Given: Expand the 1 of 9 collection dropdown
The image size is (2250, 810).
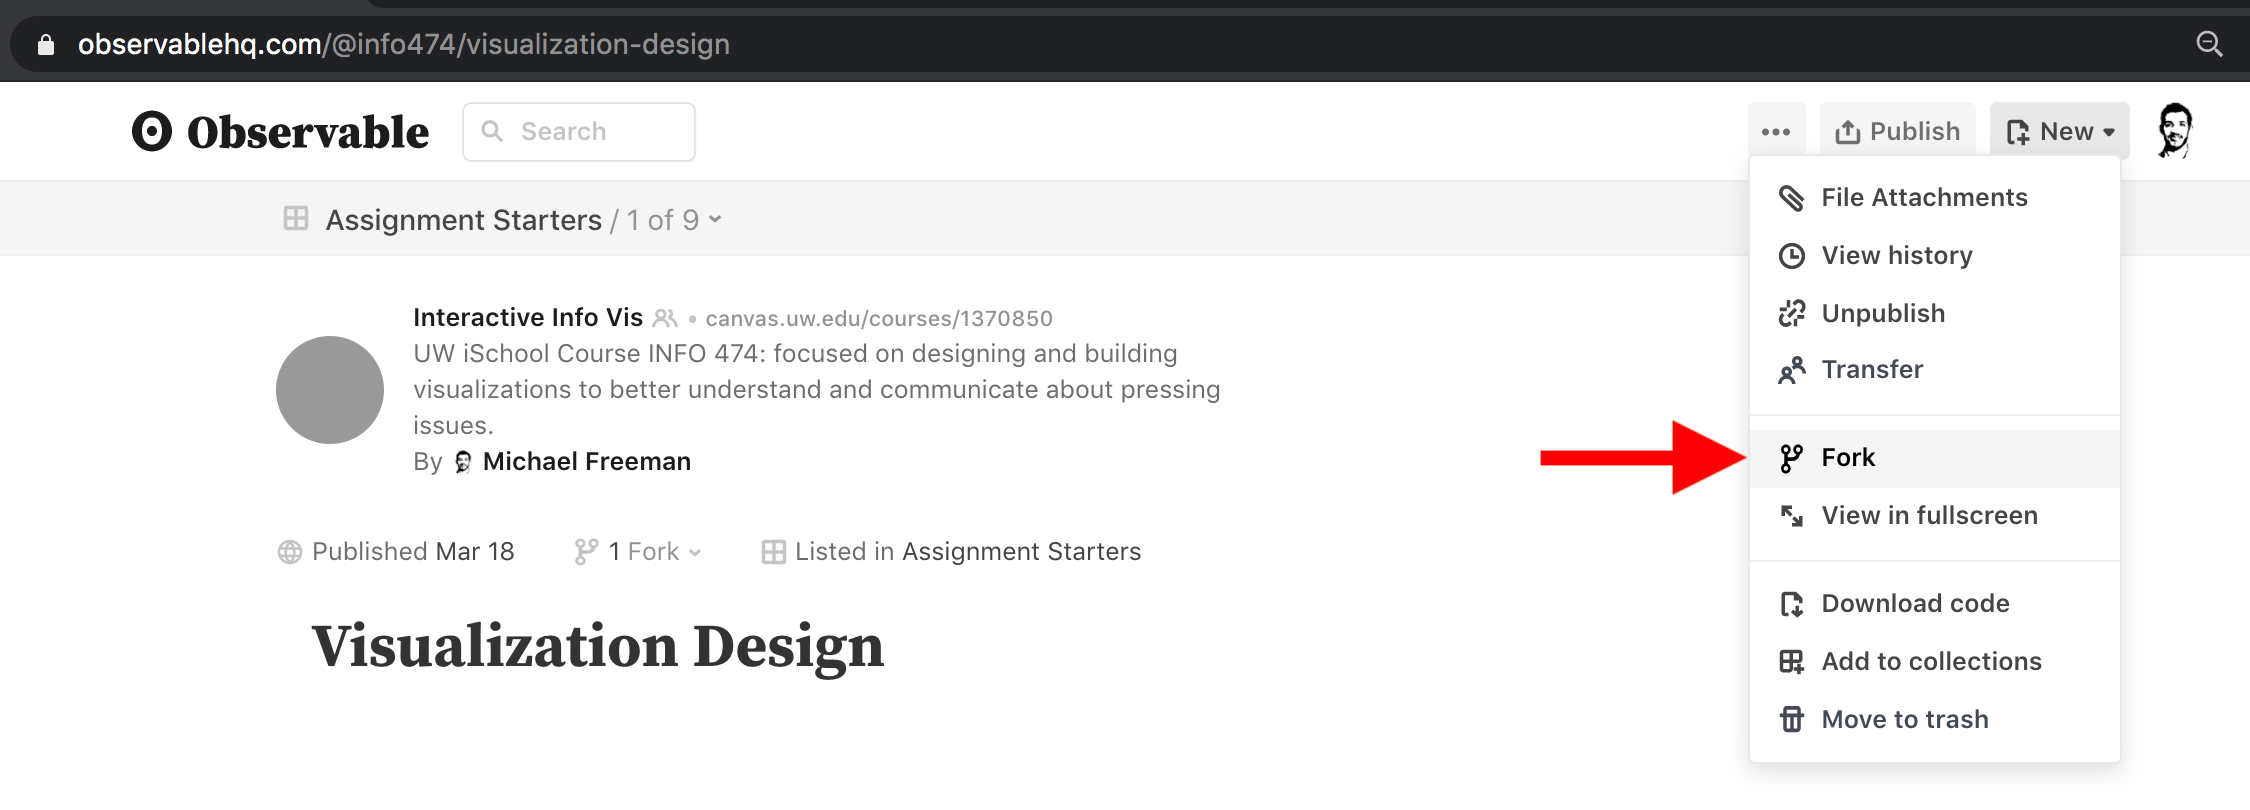Looking at the screenshot, I should coord(674,220).
